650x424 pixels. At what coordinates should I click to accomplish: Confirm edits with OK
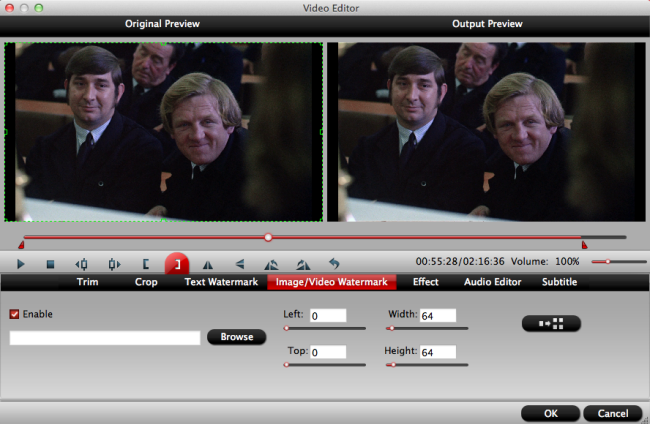pyautogui.click(x=551, y=413)
